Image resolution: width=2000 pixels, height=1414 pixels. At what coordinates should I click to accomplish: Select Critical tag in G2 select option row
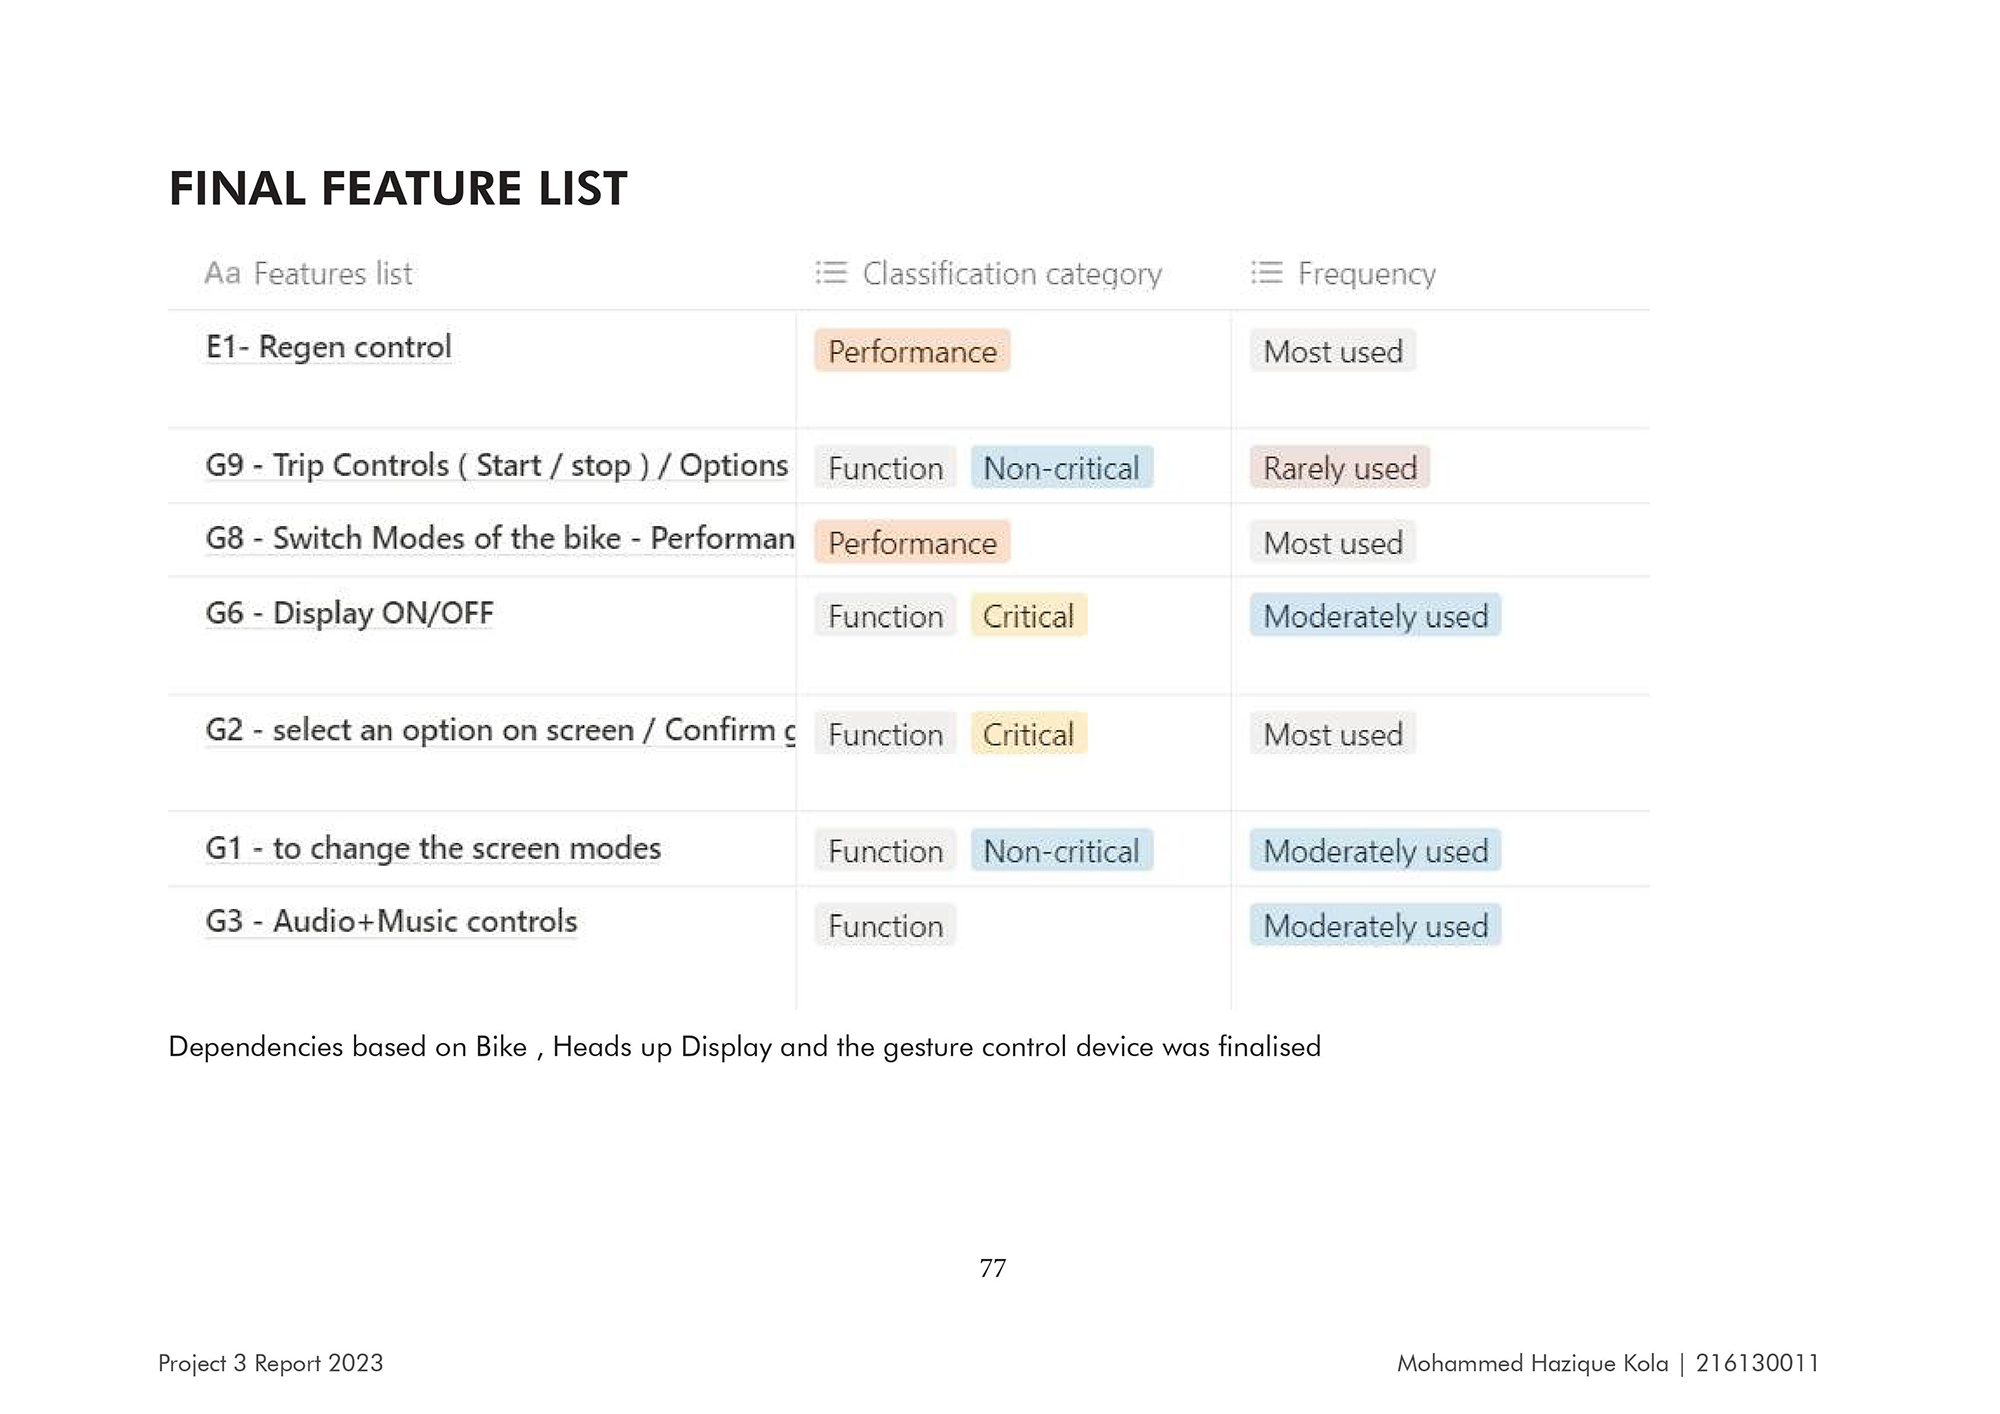click(1028, 734)
